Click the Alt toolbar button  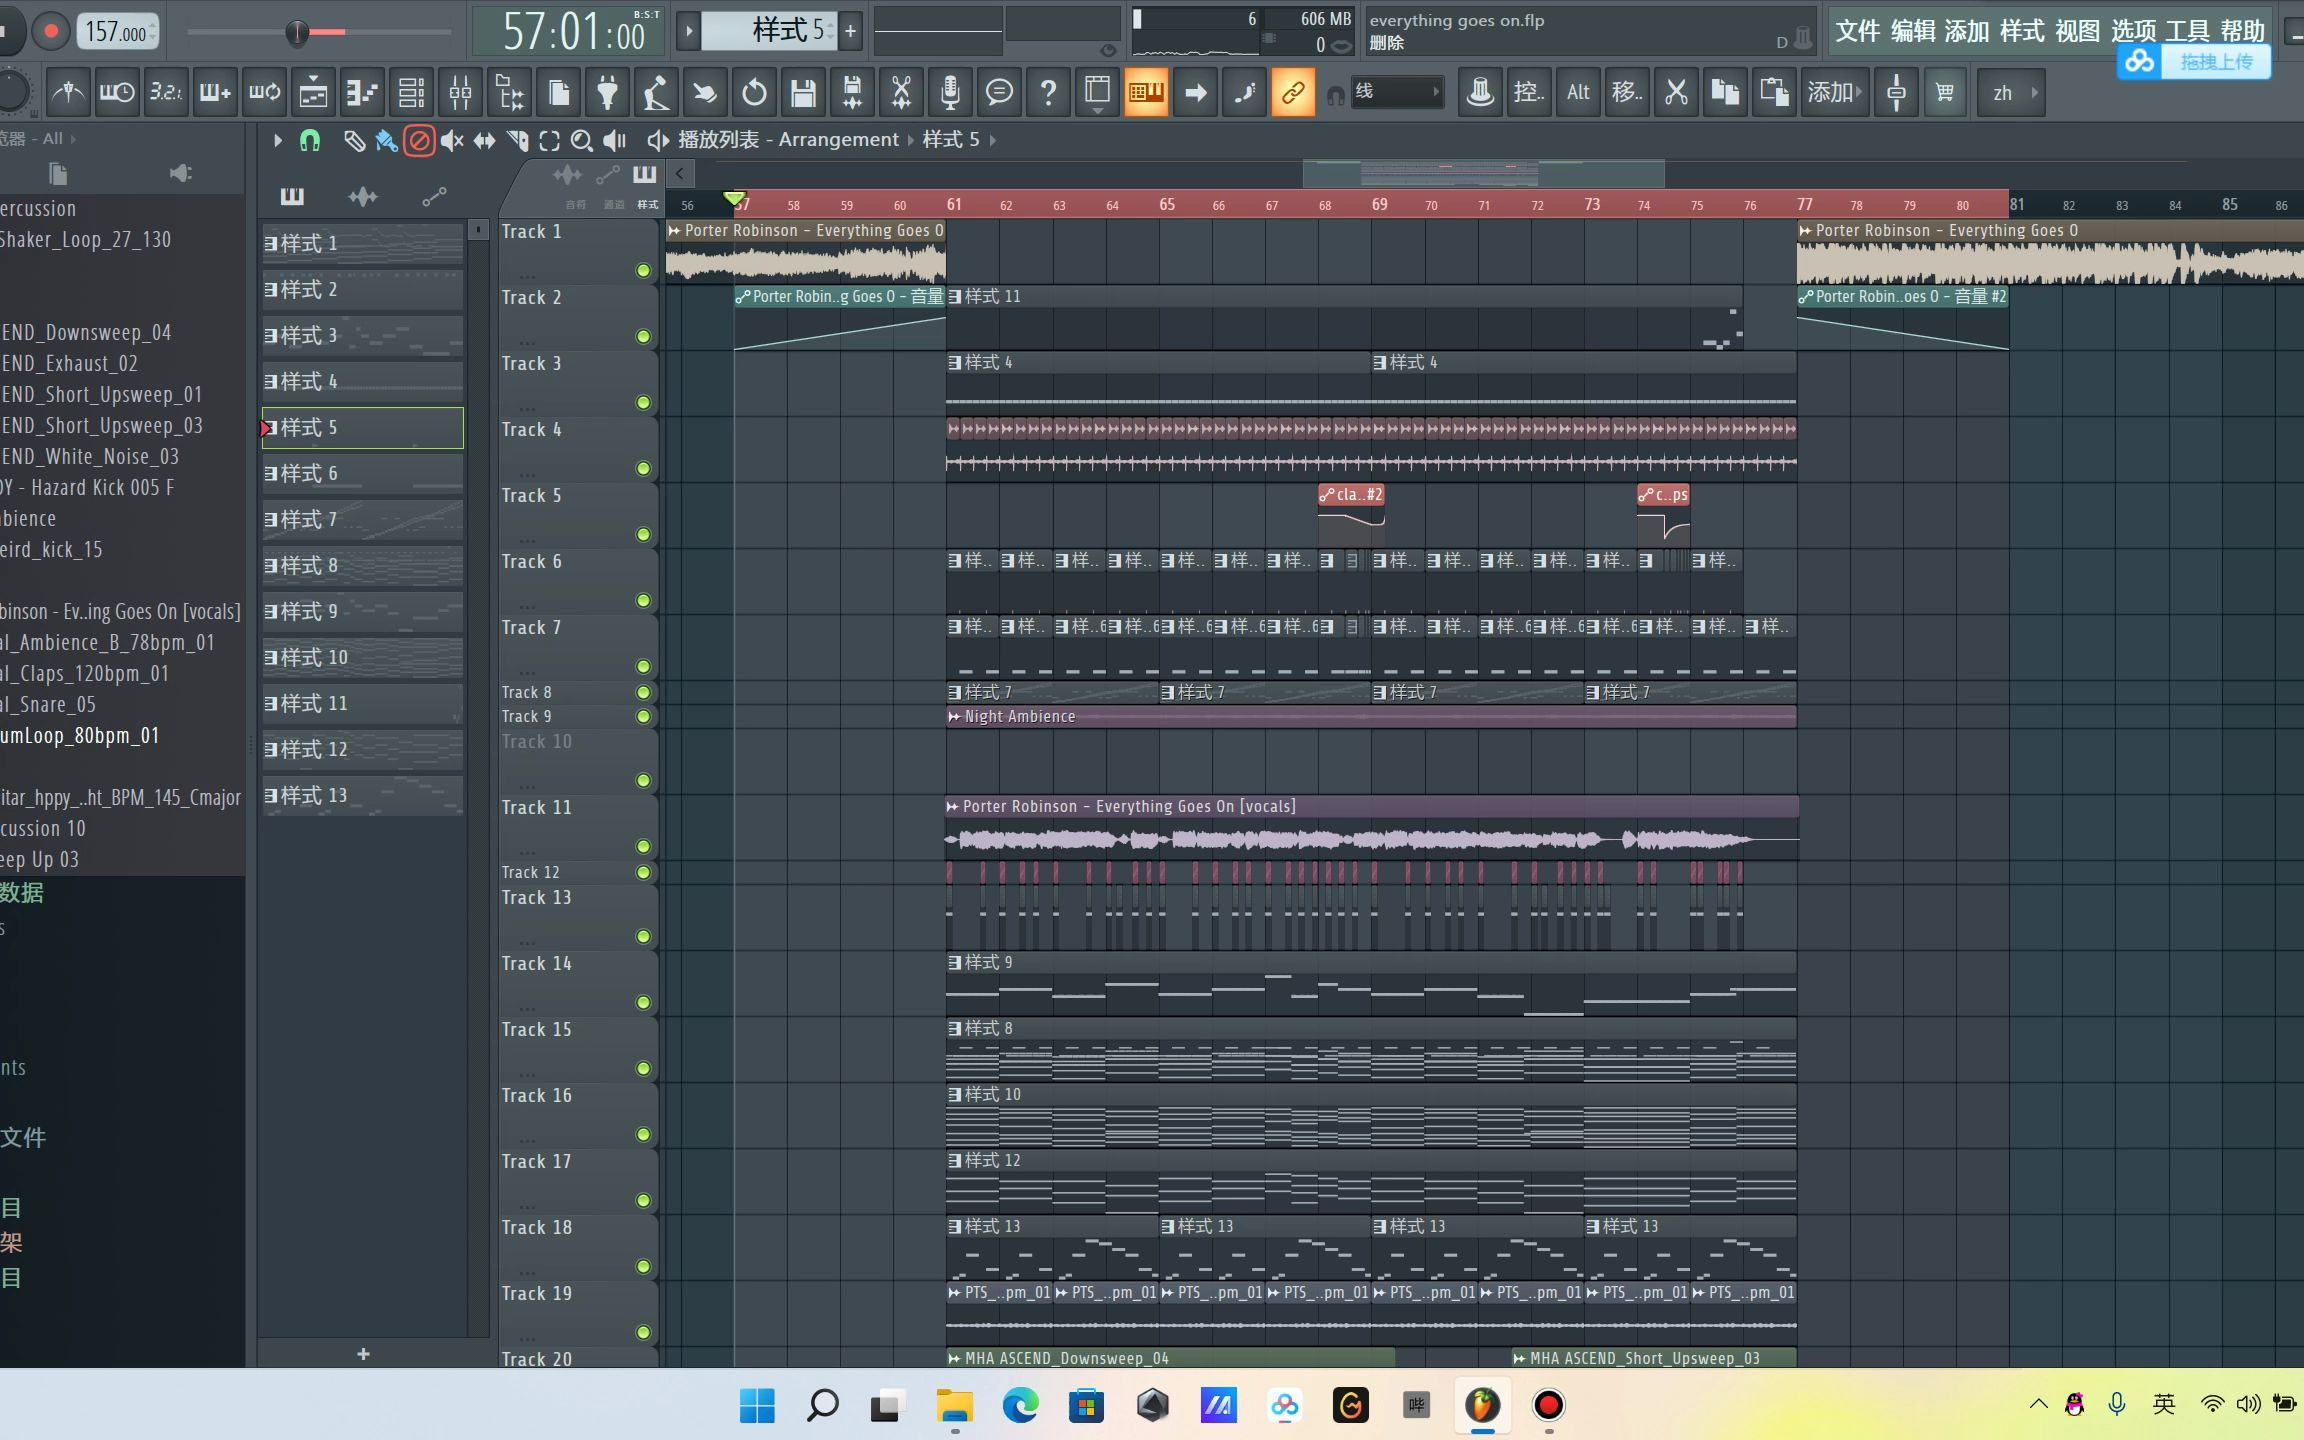[1578, 93]
